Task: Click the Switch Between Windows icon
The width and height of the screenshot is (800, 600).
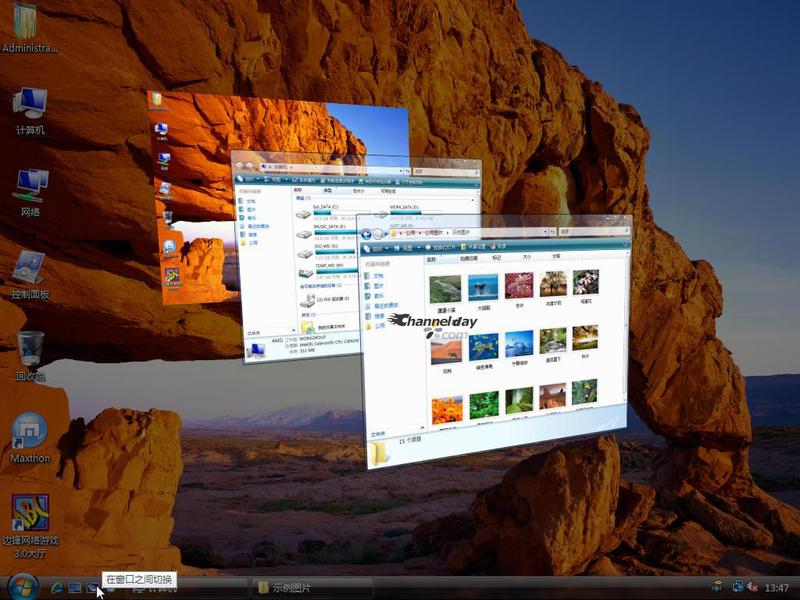Action: click(93, 588)
